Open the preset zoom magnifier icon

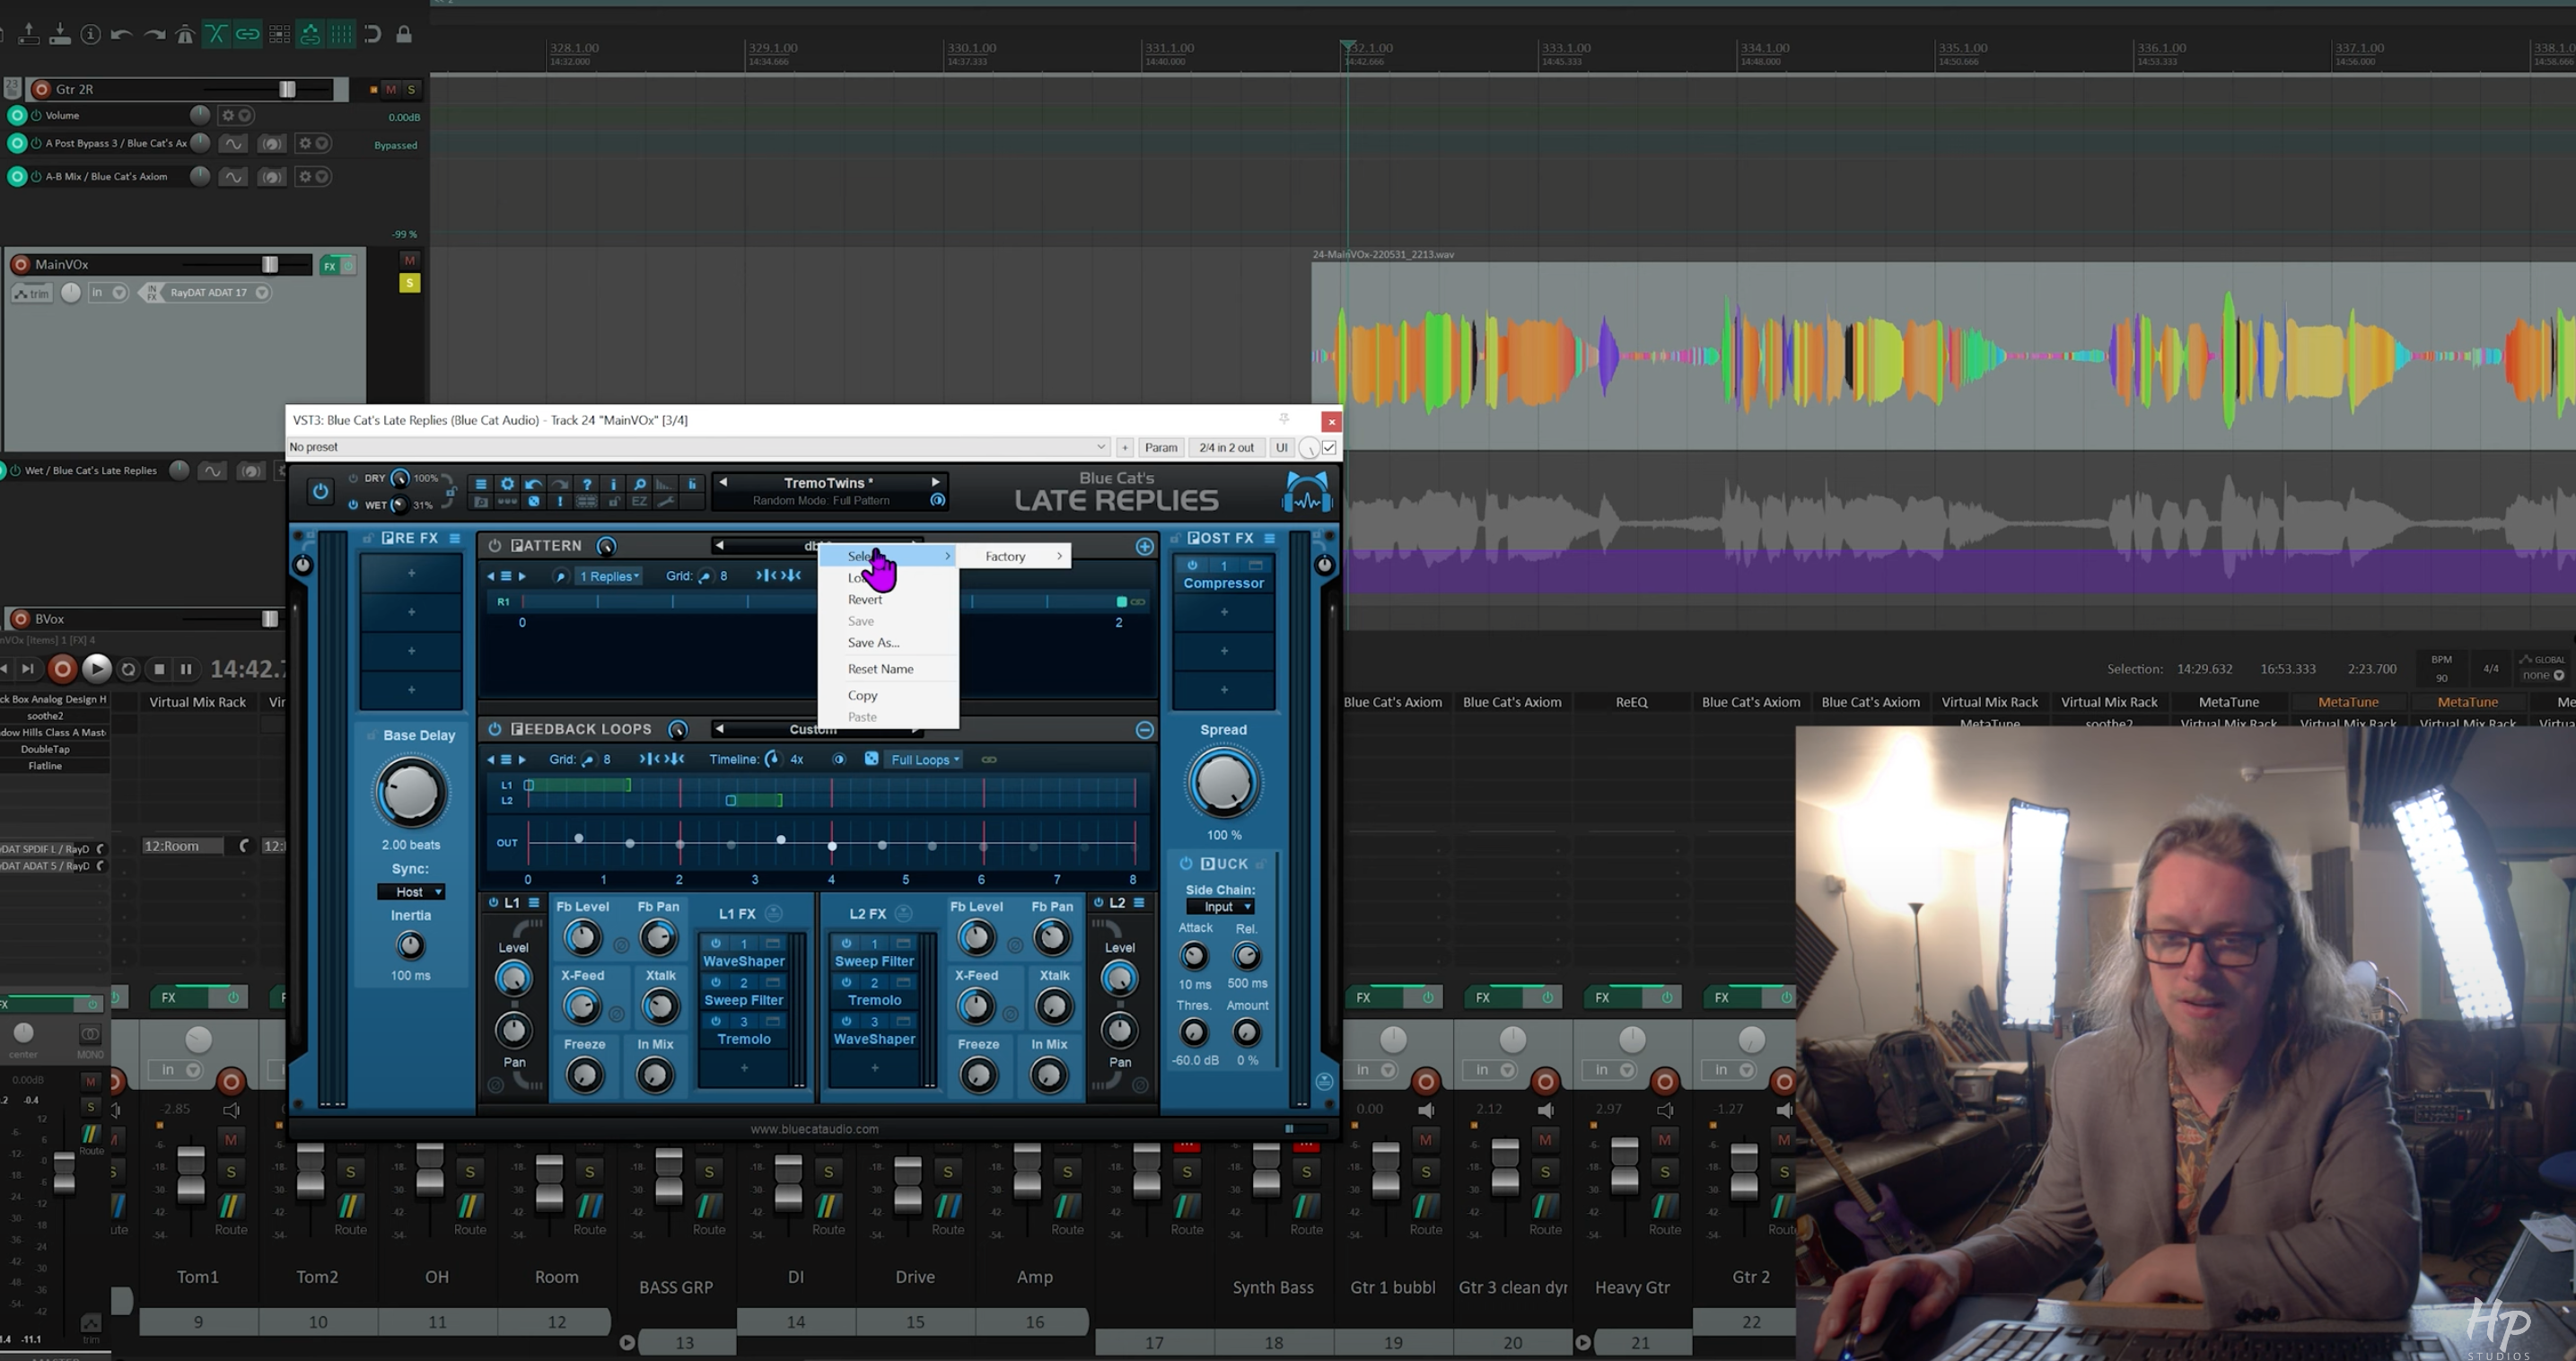tap(640, 484)
